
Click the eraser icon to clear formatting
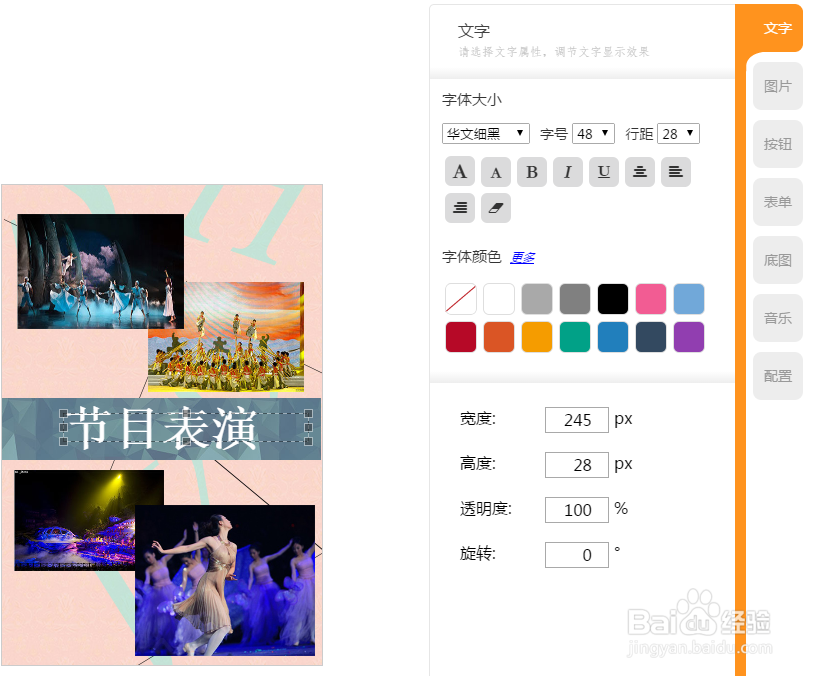click(496, 208)
